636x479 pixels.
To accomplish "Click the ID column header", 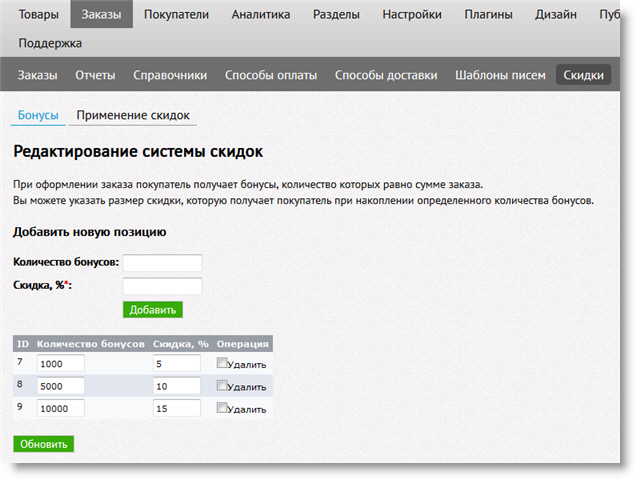I will [23, 344].
